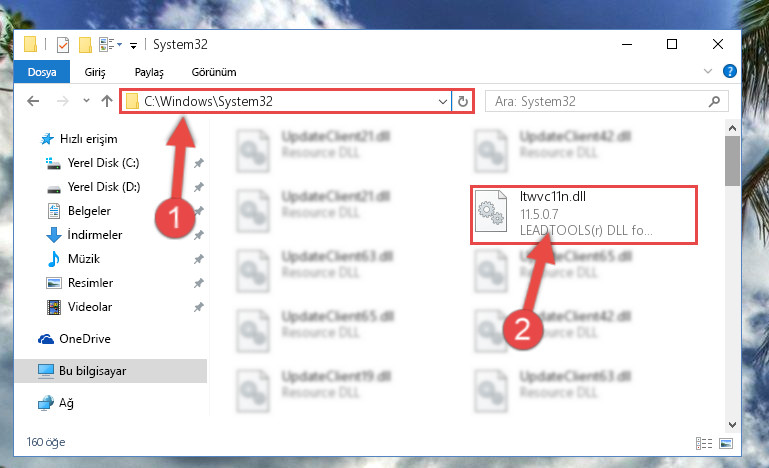Switch to the Görünüm tab
The width and height of the screenshot is (769, 468).
(x=214, y=72)
